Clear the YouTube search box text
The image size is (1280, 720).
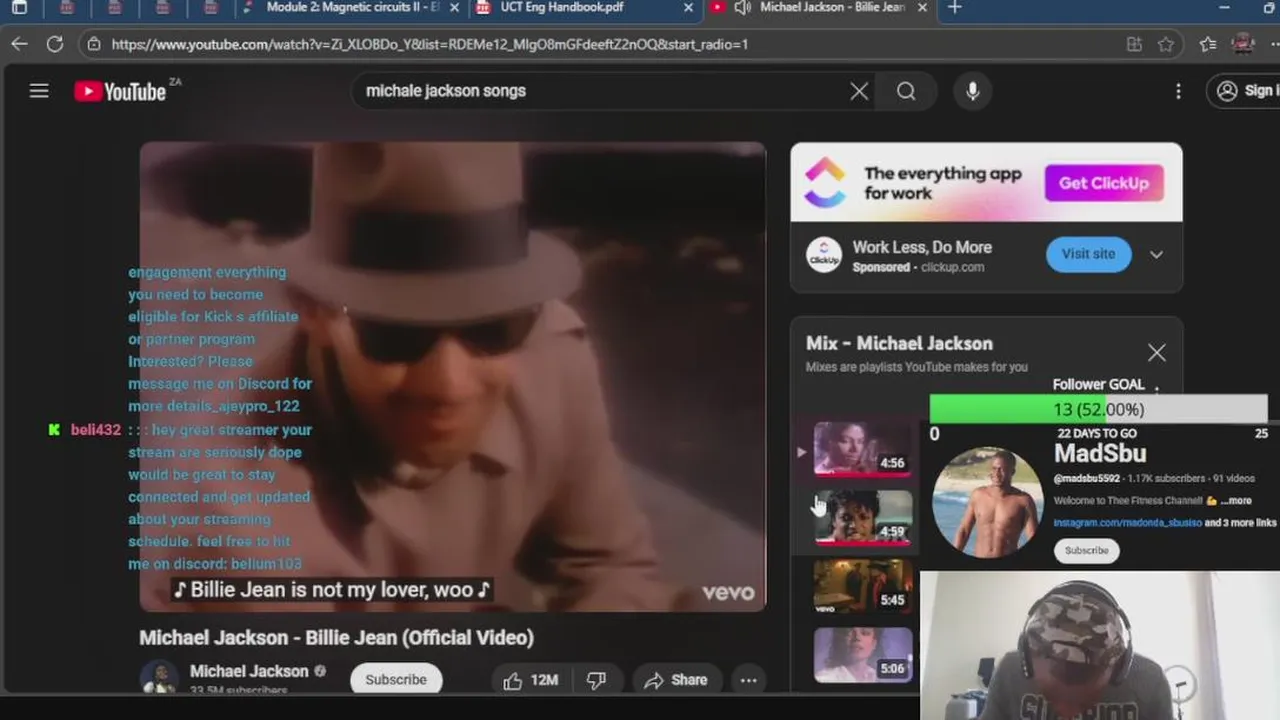859,91
